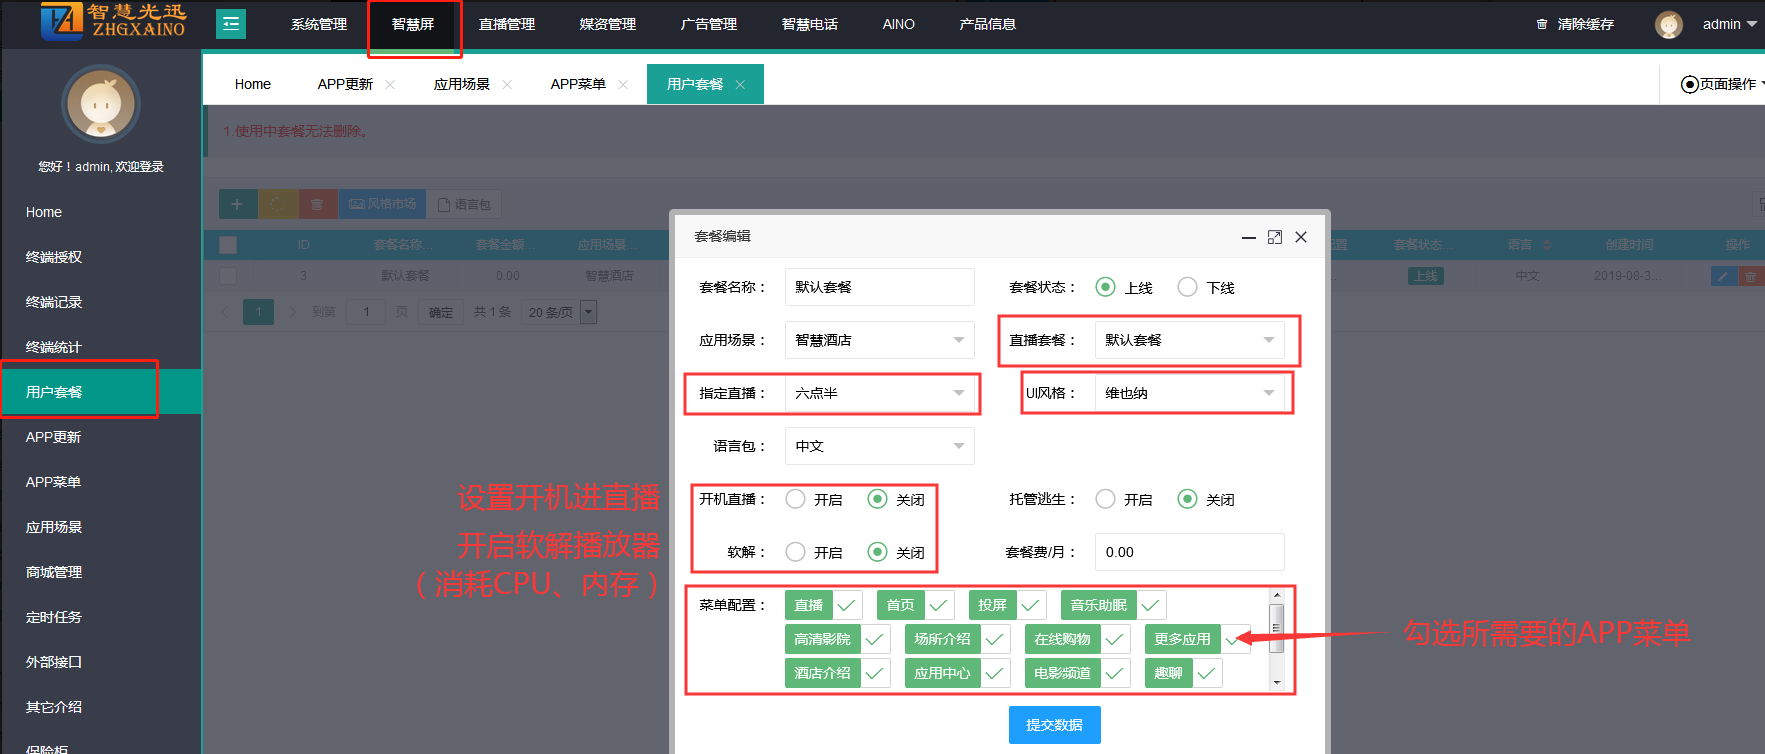The height and width of the screenshot is (754, 1765).
Task: Toggle the 高清影院 menu checkbox
Action: click(x=874, y=639)
